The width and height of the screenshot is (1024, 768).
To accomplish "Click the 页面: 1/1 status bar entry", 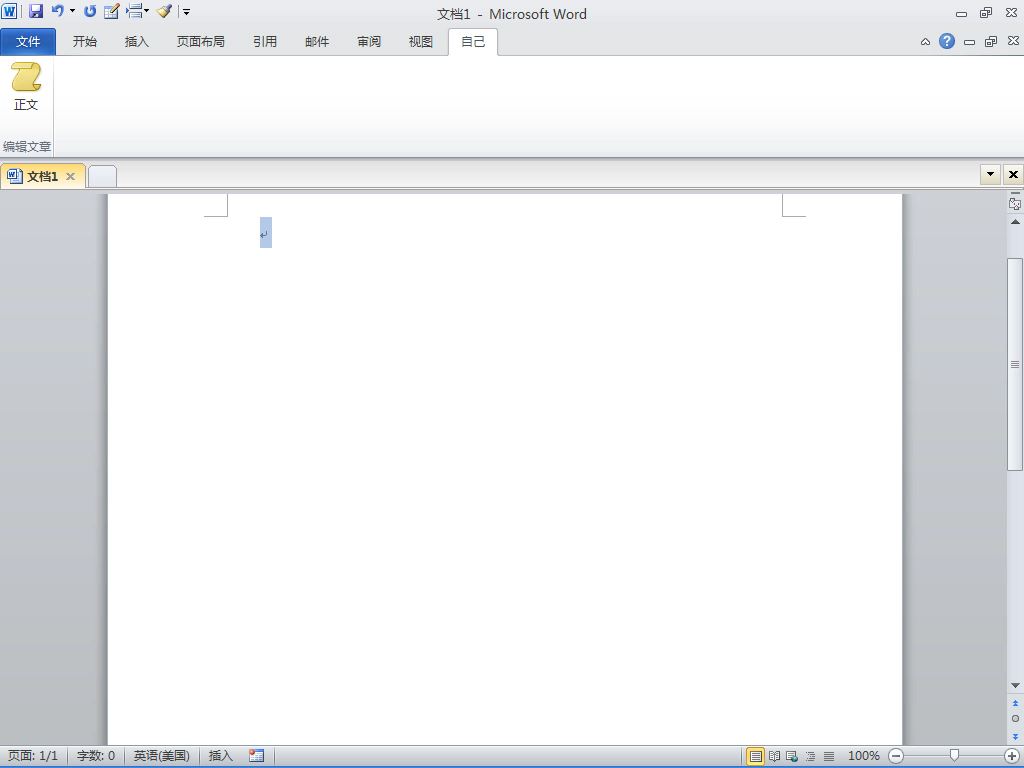I will pyautogui.click(x=33, y=756).
